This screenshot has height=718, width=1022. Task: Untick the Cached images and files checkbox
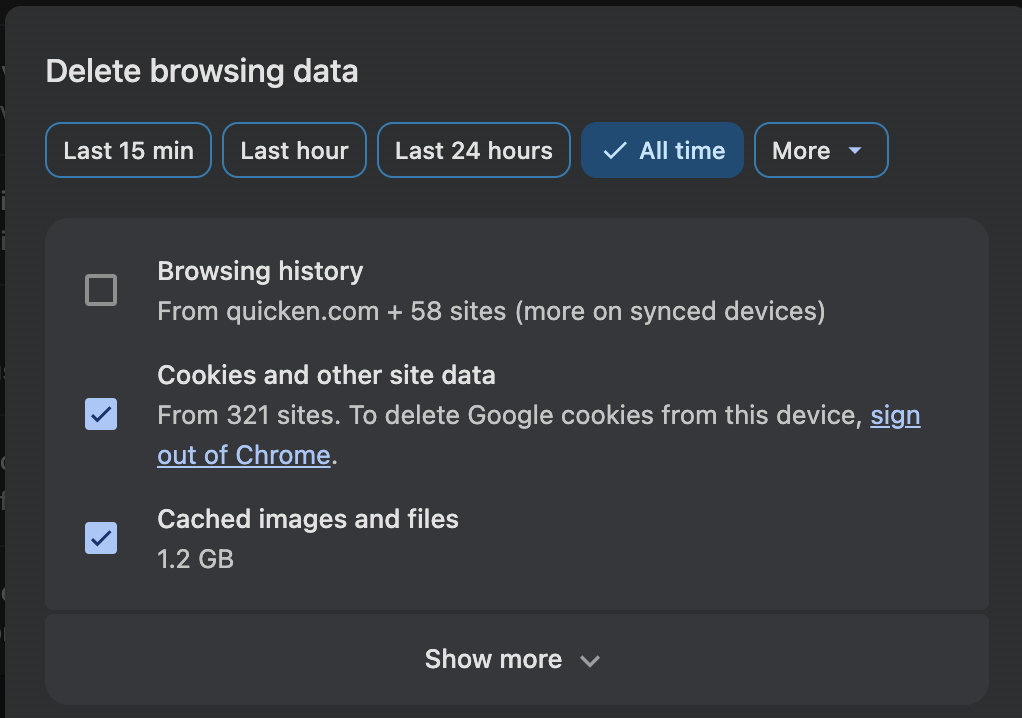pyautogui.click(x=101, y=538)
